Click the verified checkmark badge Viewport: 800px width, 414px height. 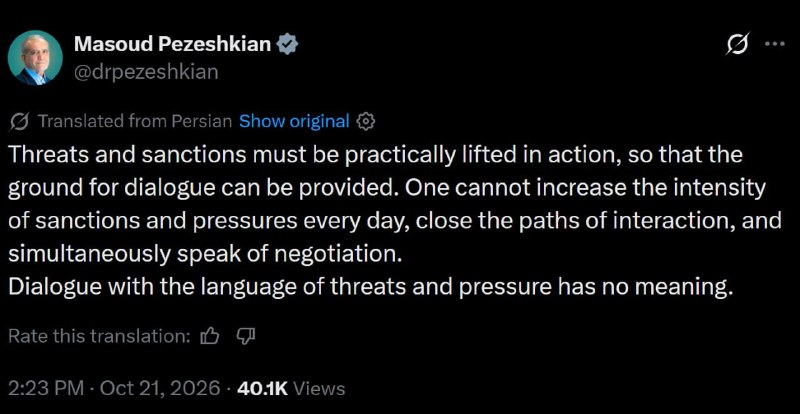[287, 45]
